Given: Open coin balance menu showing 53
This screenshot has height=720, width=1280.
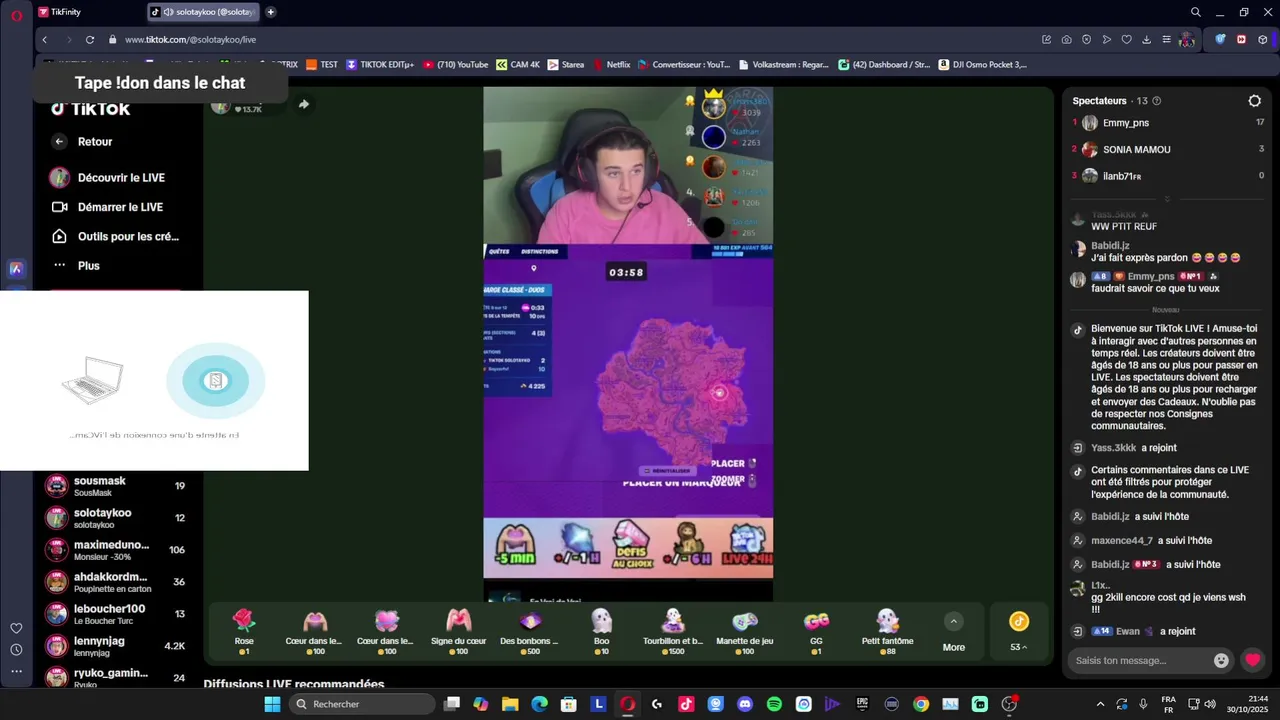Looking at the screenshot, I should (1019, 632).
